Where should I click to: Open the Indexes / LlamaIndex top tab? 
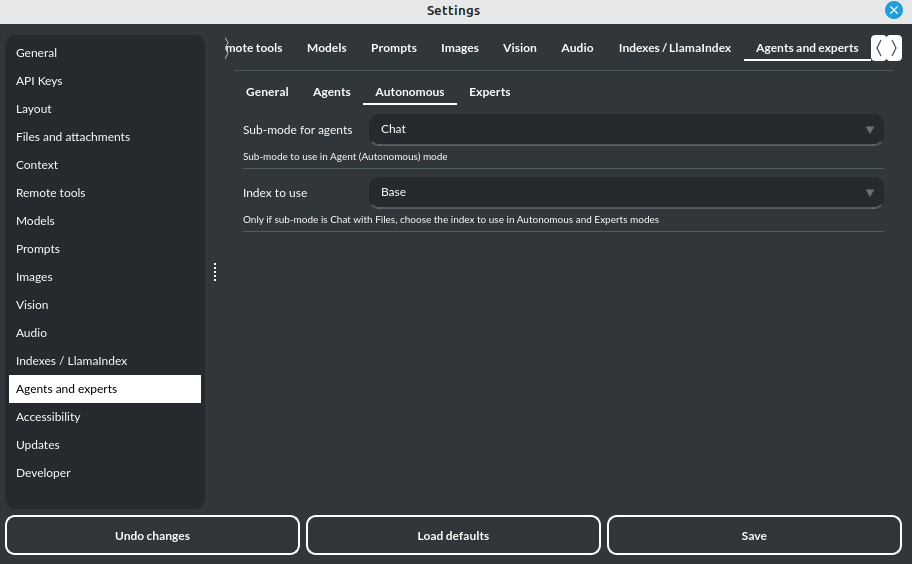[675, 48]
